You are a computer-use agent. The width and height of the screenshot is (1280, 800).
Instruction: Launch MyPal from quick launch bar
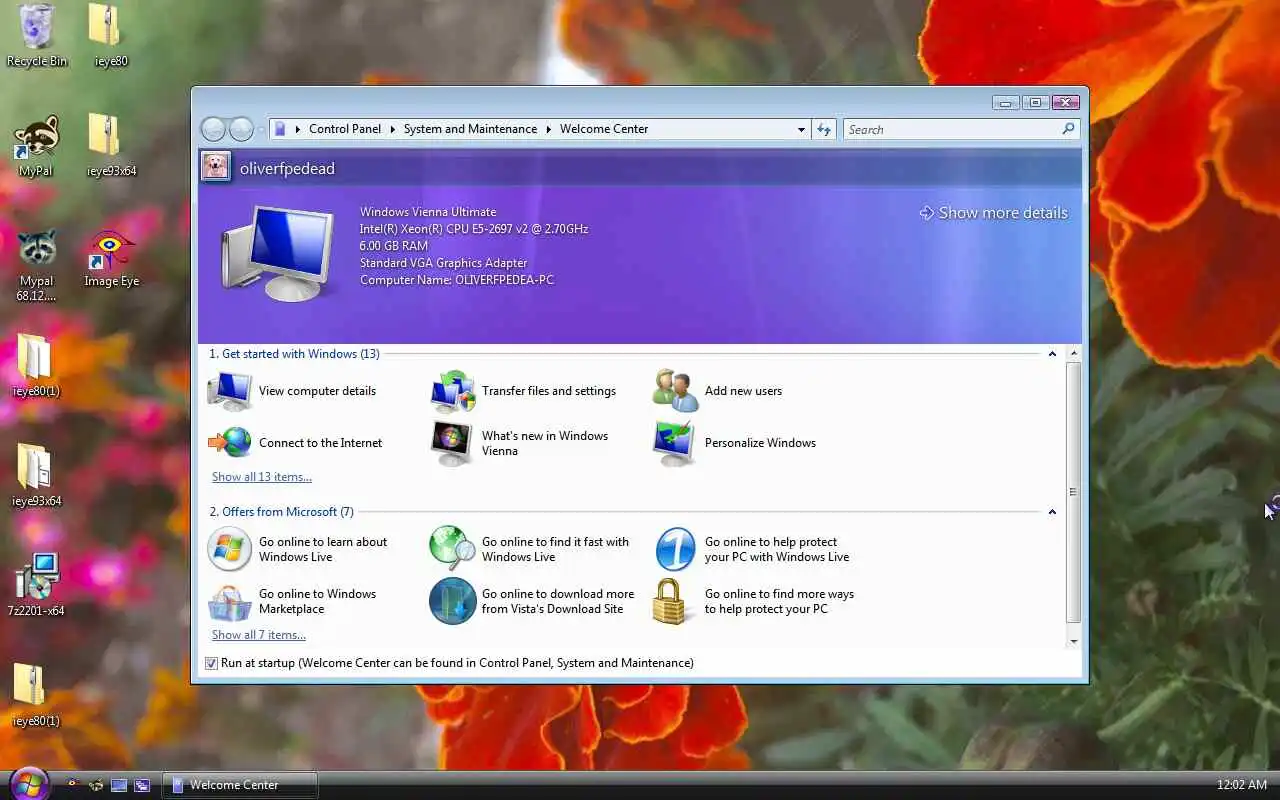click(x=96, y=785)
